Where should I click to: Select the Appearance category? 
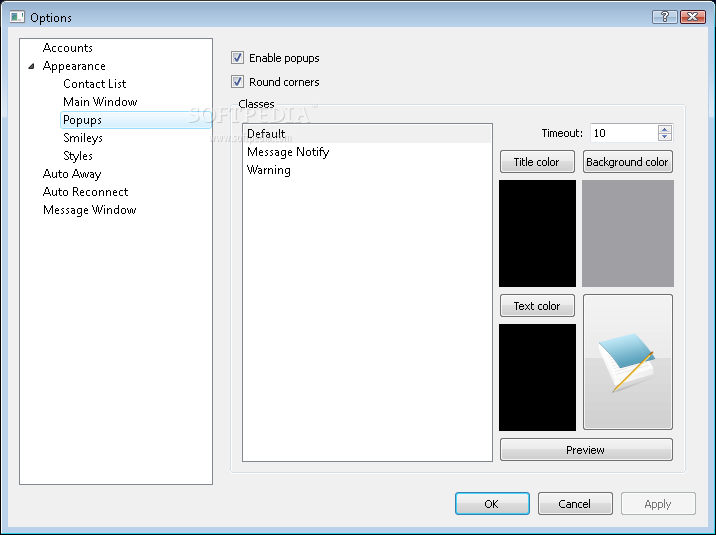click(74, 66)
